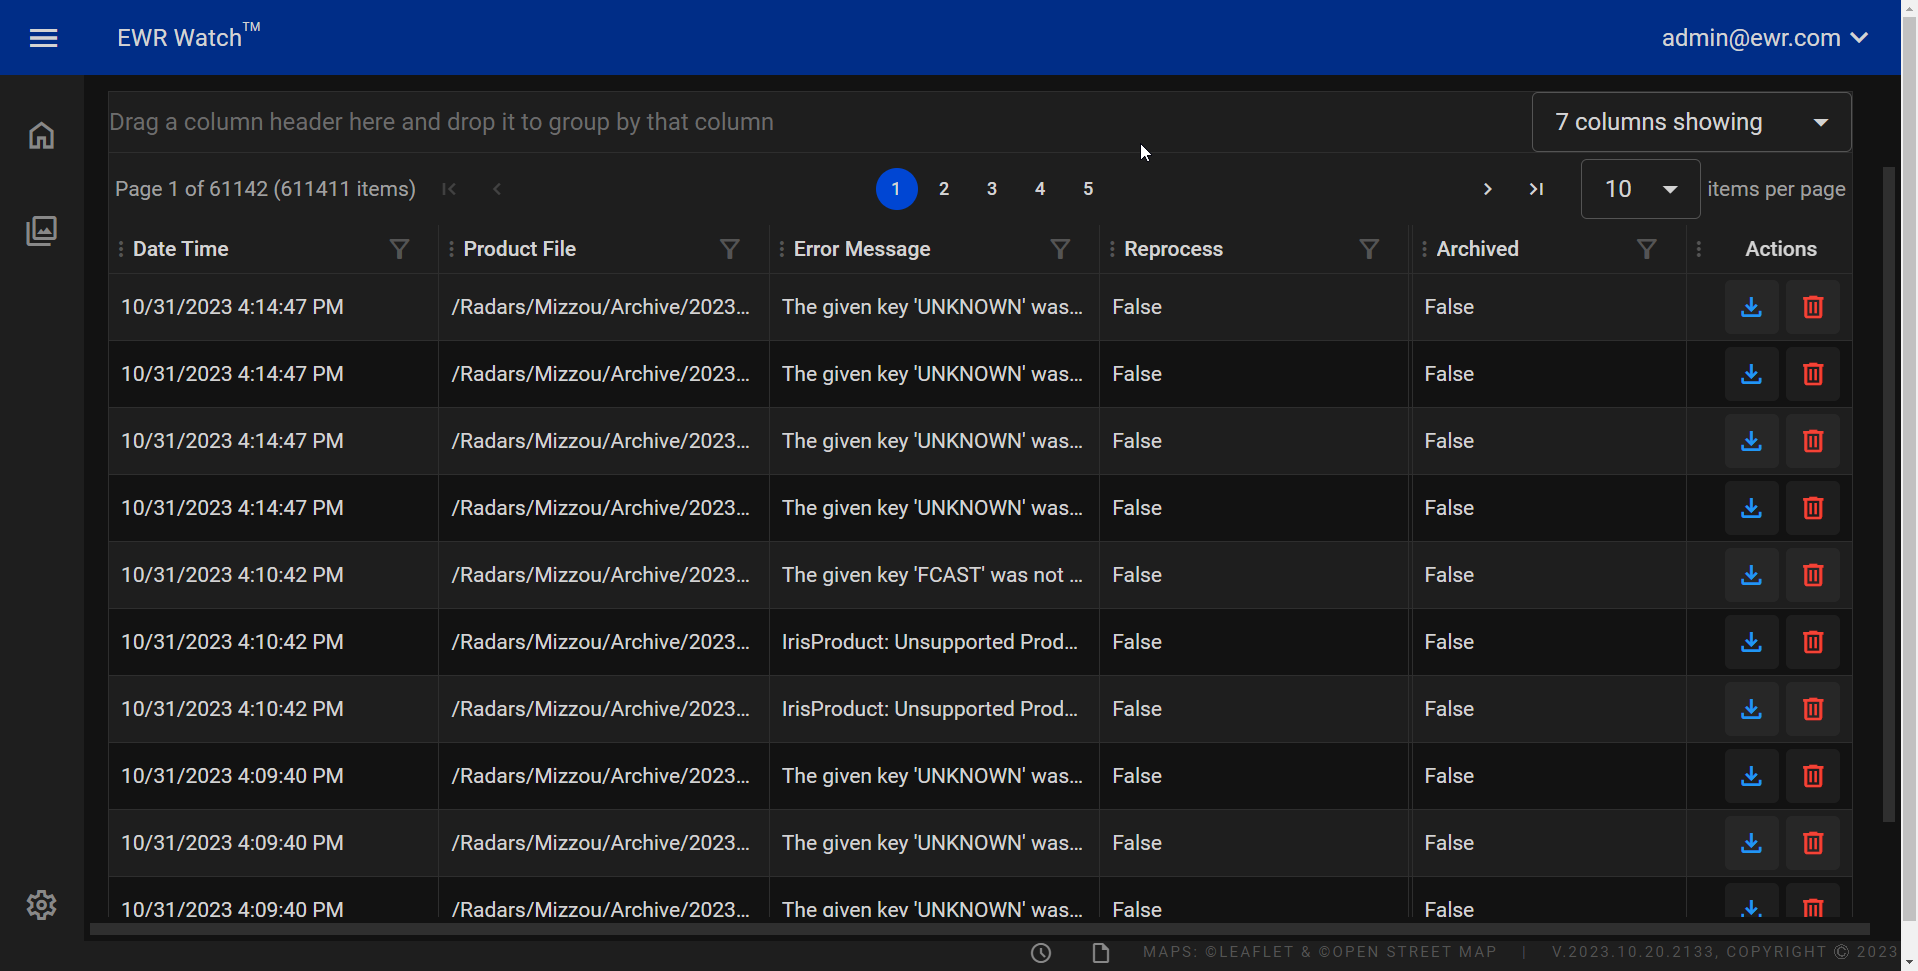Screen dimensions: 1918x971
Task: Download second IrisProduct Unsupported row file
Action: pos(1751,709)
